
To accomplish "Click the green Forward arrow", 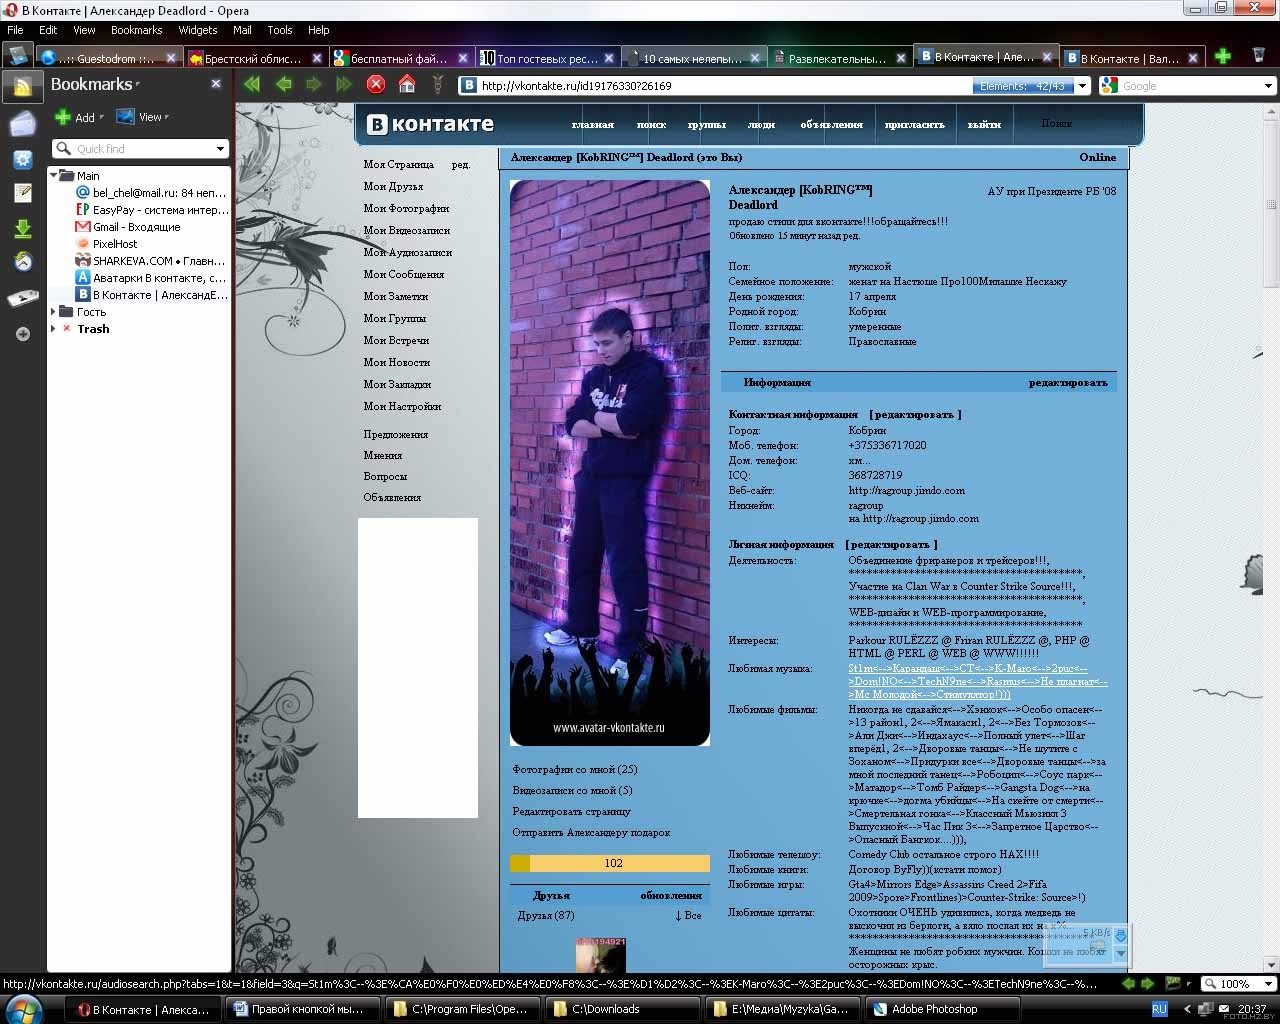I will pyautogui.click(x=314, y=85).
